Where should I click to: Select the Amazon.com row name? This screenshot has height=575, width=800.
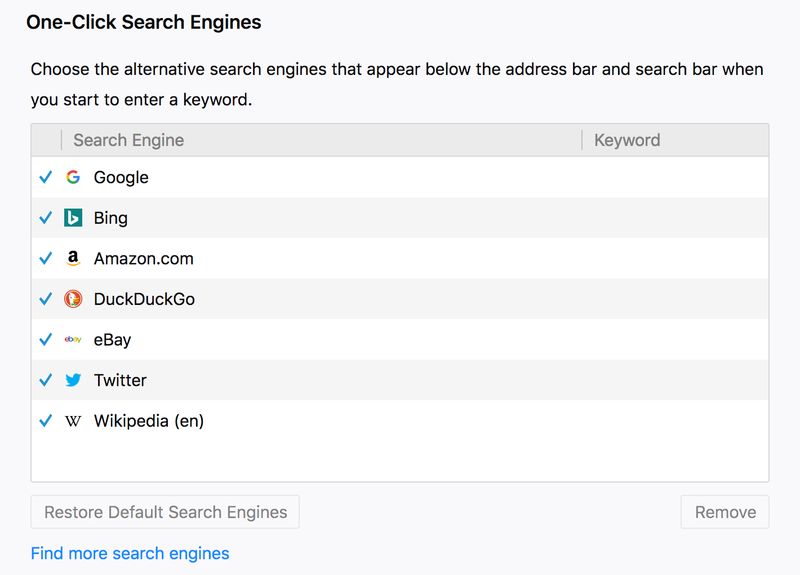[x=144, y=259]
